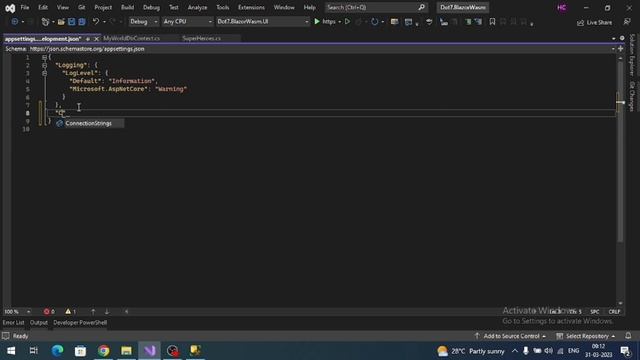Open the Developer PowerShell tab
640x360 pixels.
point(80,322)
